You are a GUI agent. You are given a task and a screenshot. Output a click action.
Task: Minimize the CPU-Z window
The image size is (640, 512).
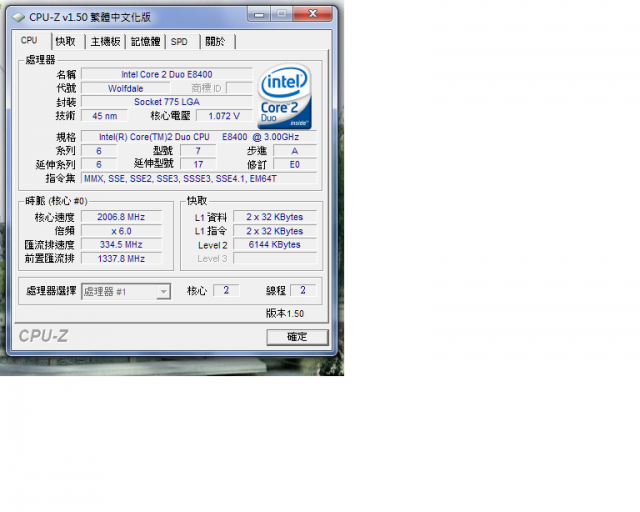pyautogui.click(x=259, y=15)
